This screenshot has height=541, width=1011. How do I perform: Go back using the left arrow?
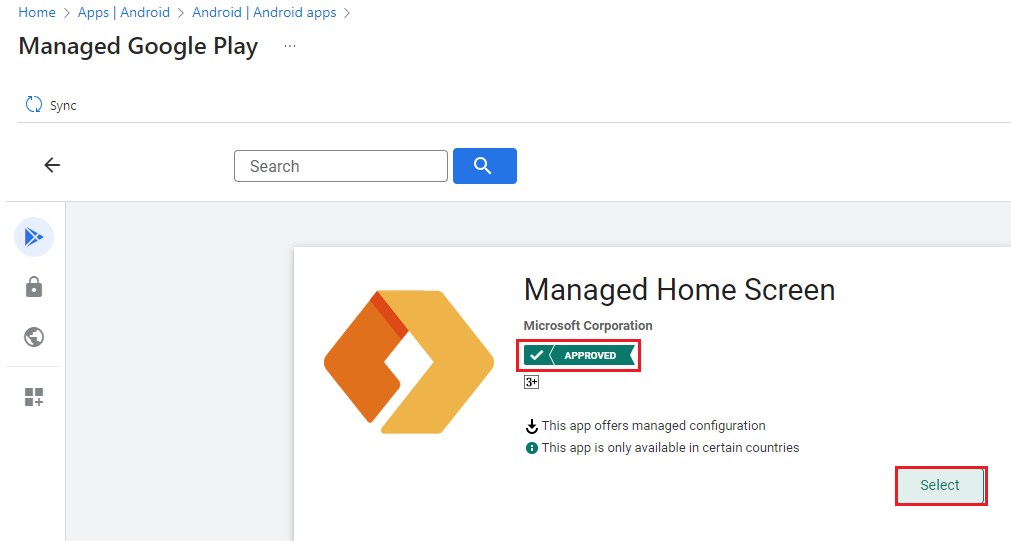click(x=52, y=166)
